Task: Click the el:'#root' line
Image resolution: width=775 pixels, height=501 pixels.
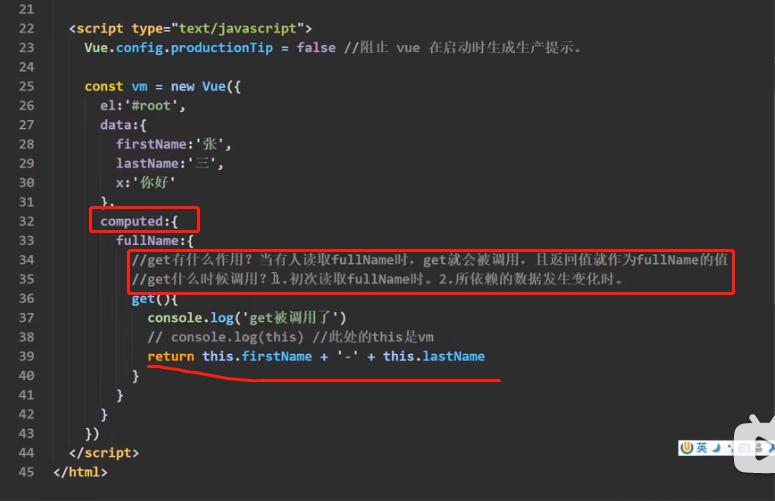Action: [x=143, y=106]
